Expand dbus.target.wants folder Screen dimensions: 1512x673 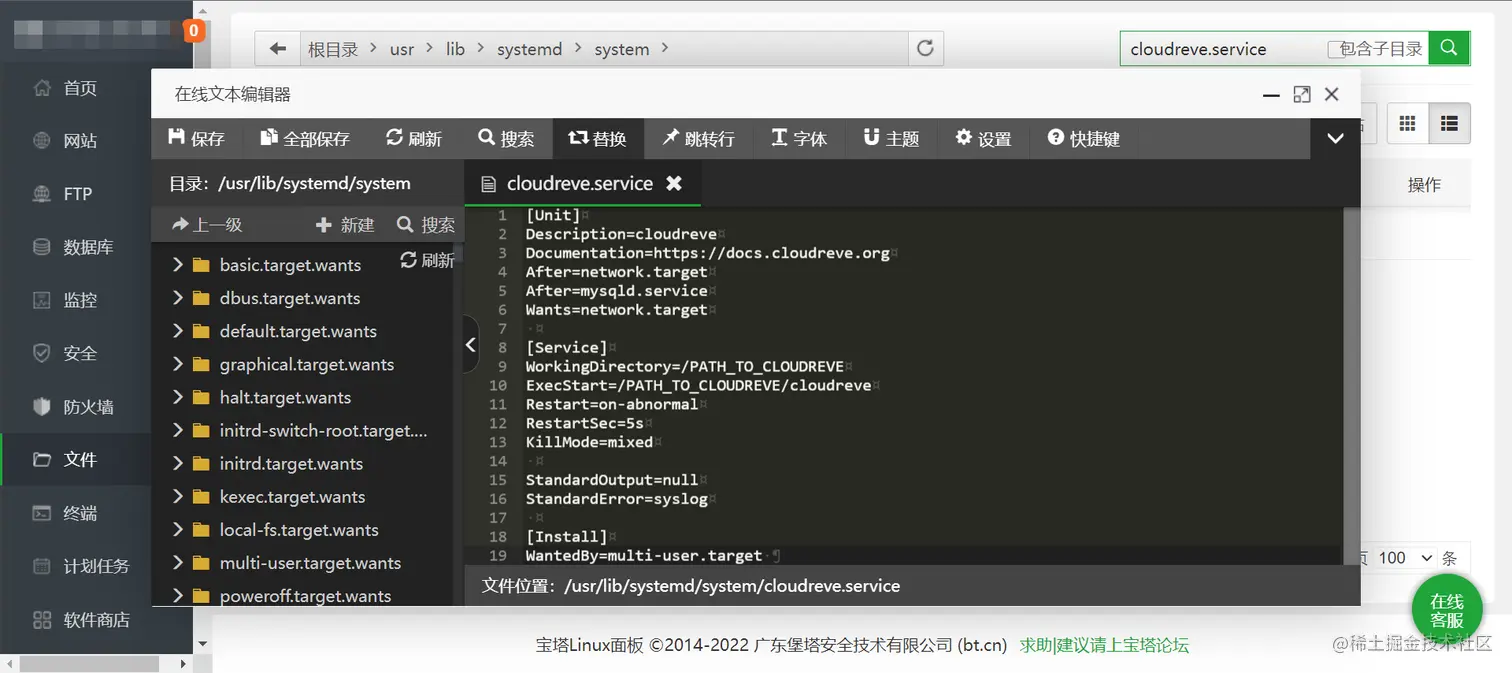click(177, 298)
